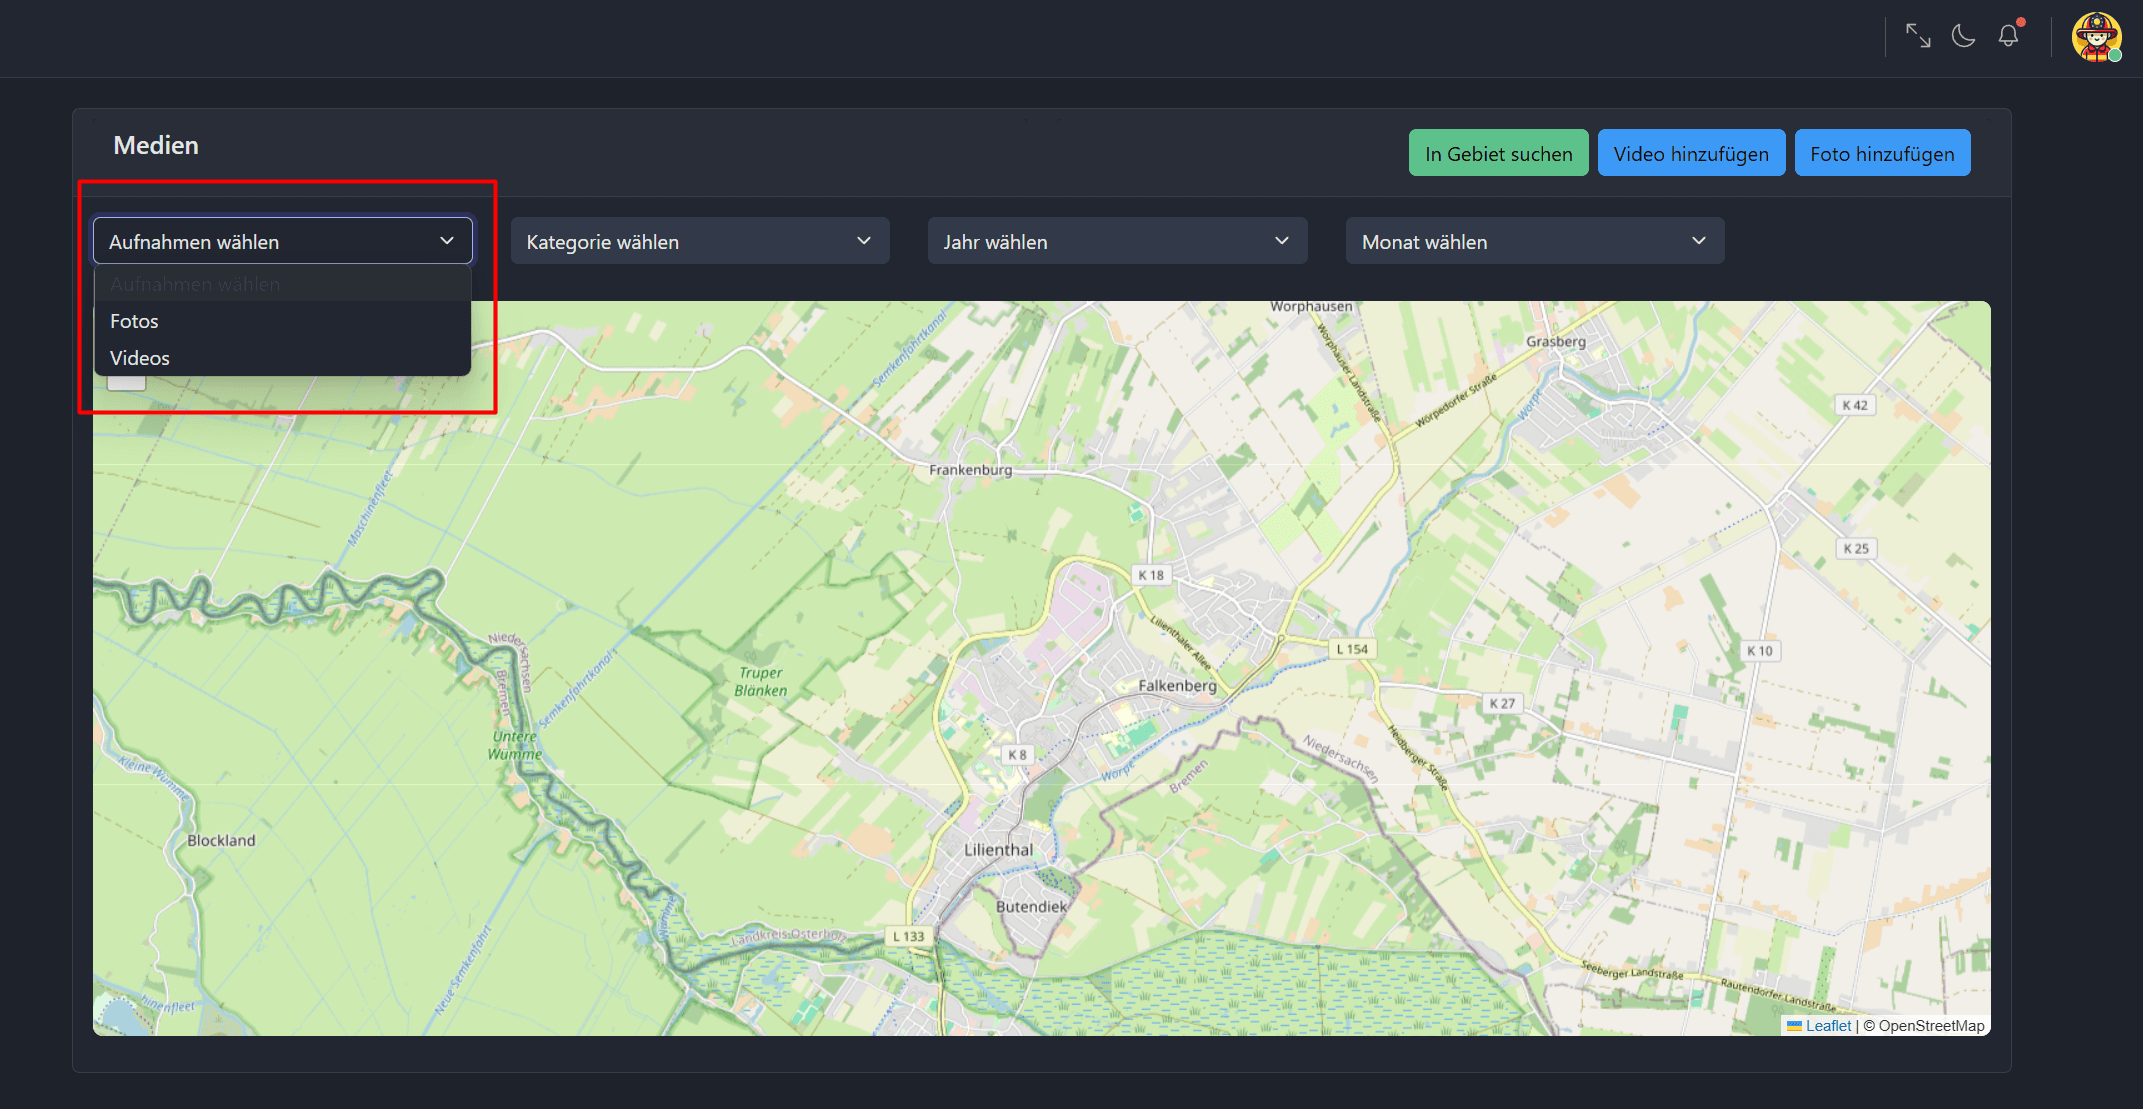Click the K 18 road shield on map
This screenshot has width=2143, height=1109.
pyautogui.click(x=1151, y=575)
